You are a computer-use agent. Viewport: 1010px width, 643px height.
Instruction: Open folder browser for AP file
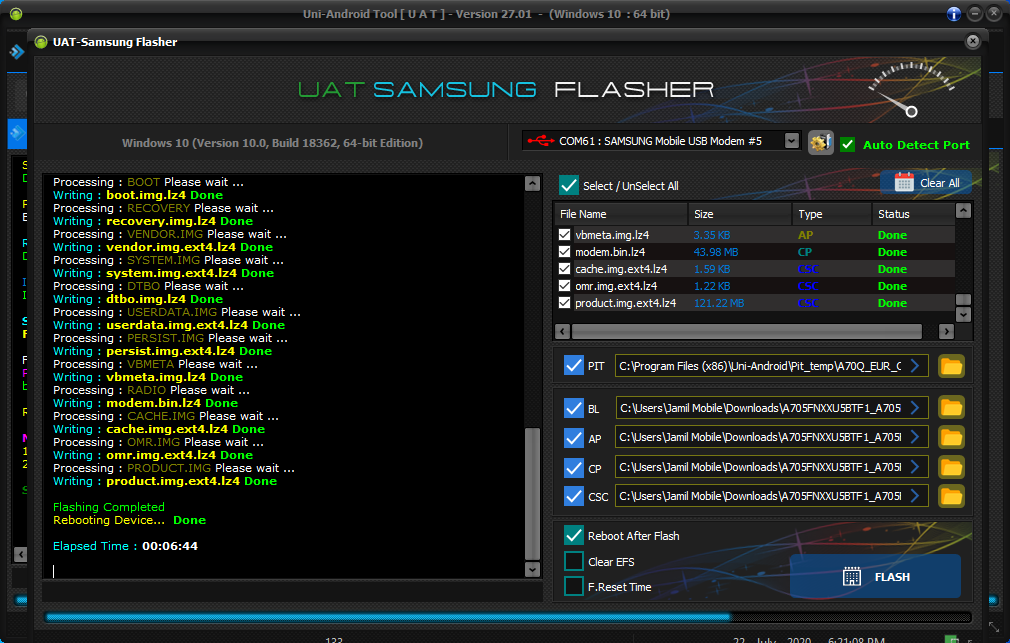click(951, 437)
